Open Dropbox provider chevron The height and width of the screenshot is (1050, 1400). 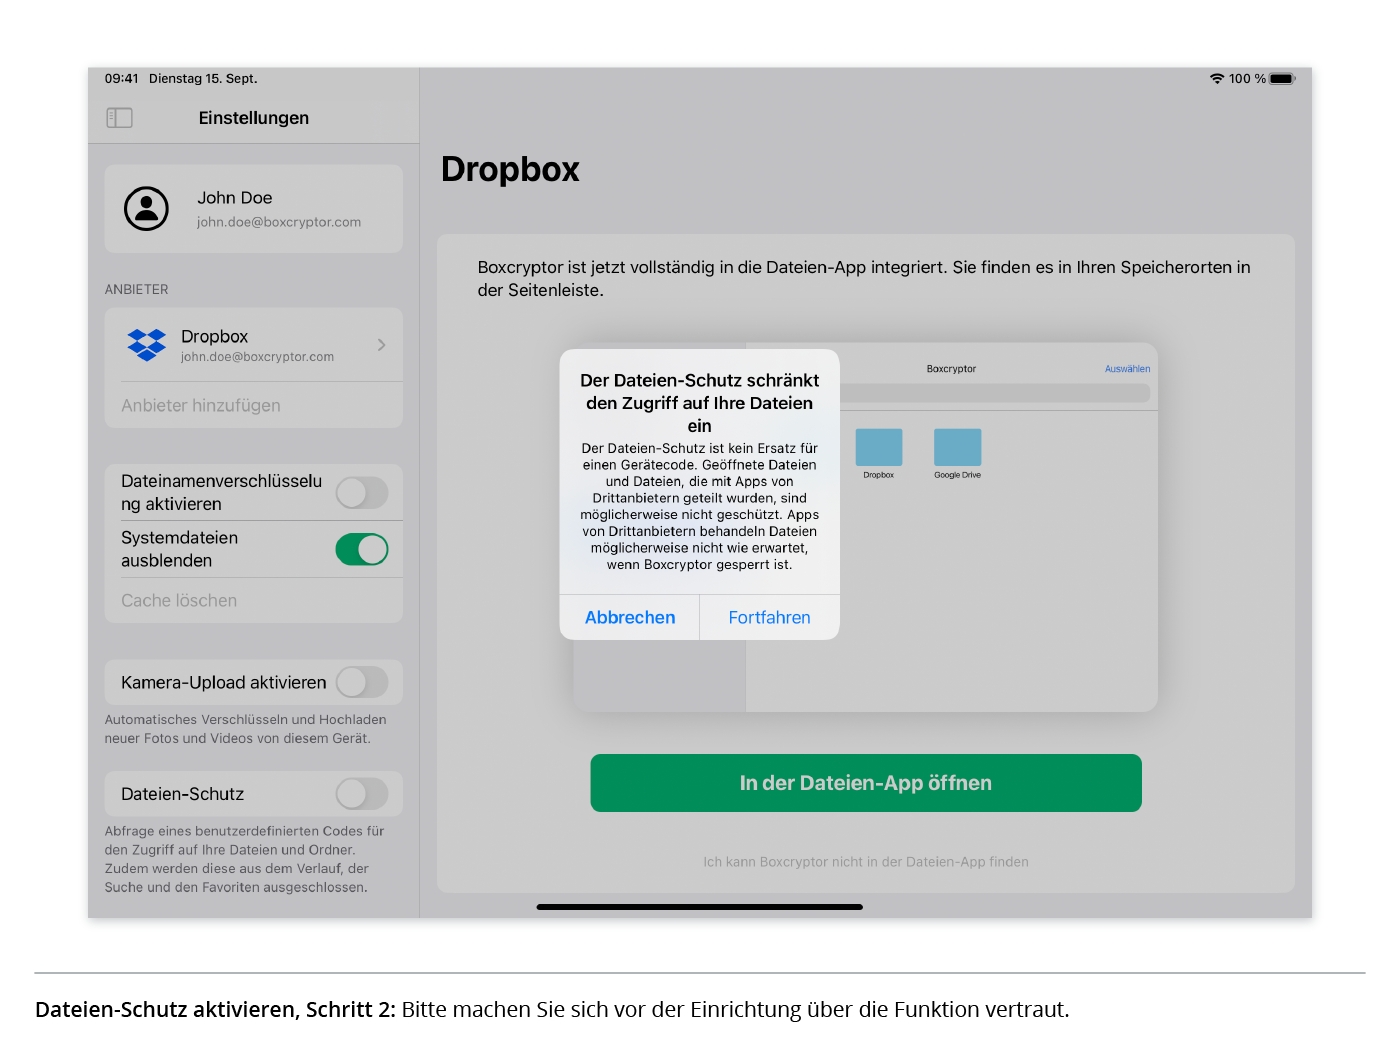point(381,345)
